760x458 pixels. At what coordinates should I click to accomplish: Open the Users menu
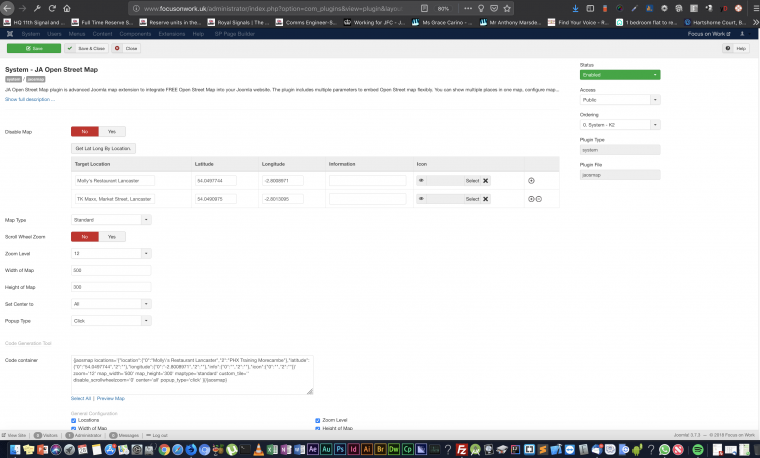pyautogui.click(x=54, y=34)
